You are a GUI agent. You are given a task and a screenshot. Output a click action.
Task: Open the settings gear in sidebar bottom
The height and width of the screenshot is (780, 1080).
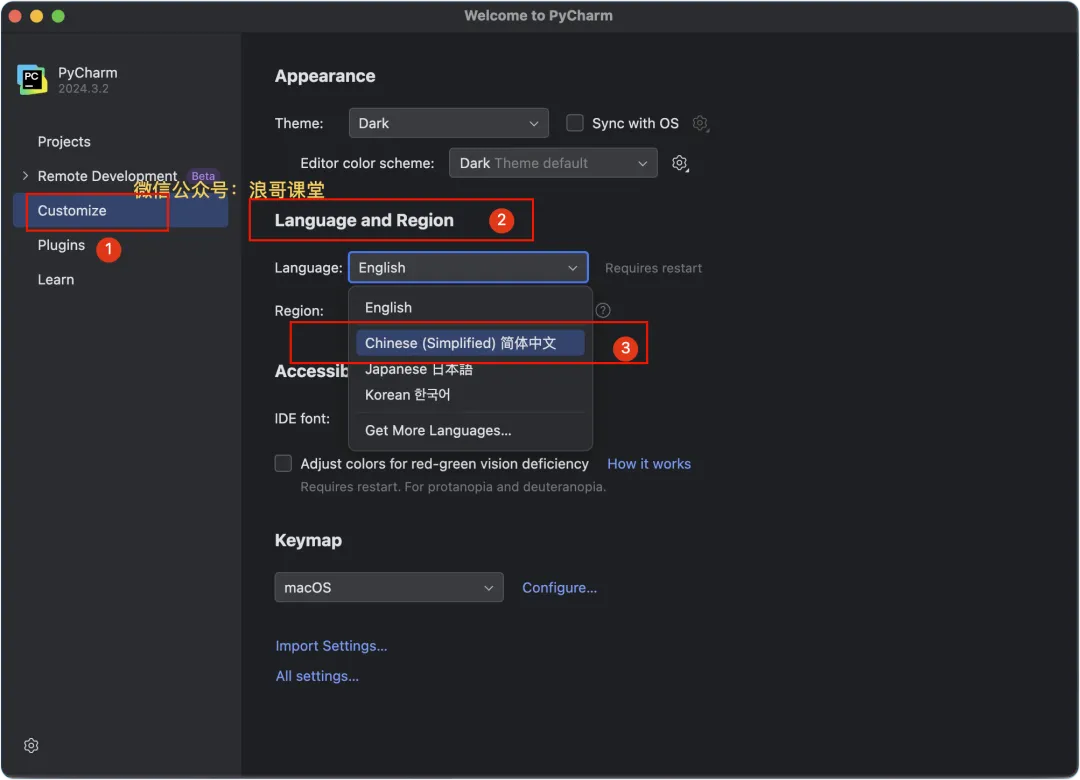31,746
